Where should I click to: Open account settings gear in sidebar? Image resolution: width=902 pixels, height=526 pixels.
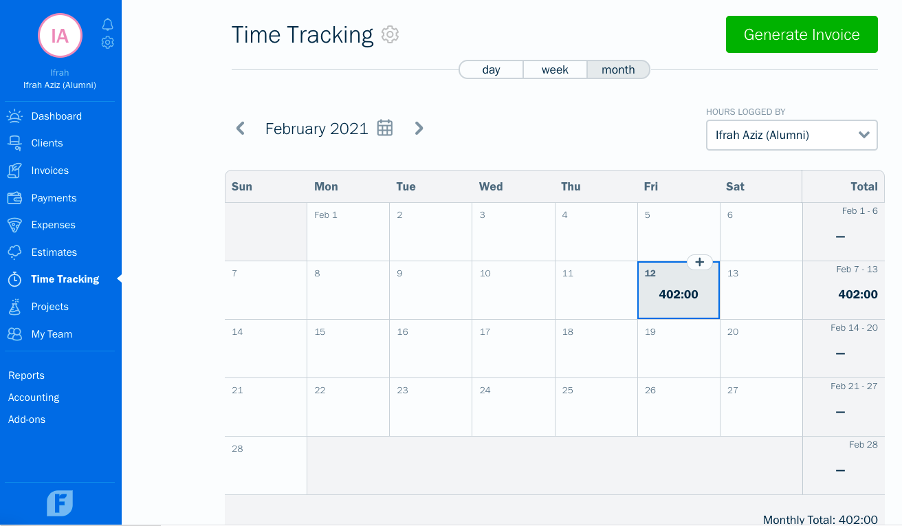(108, 43)
